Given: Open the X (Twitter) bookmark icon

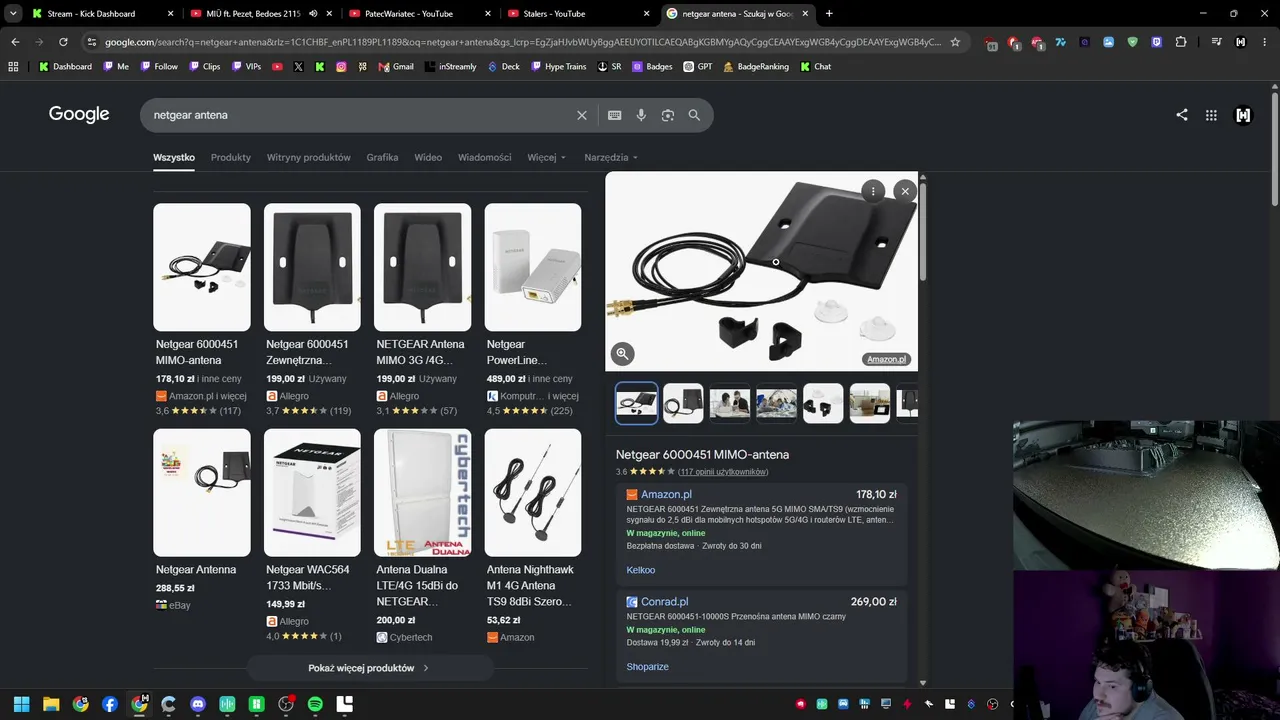Looking at the screenshot, I should [x=298, y=67].
